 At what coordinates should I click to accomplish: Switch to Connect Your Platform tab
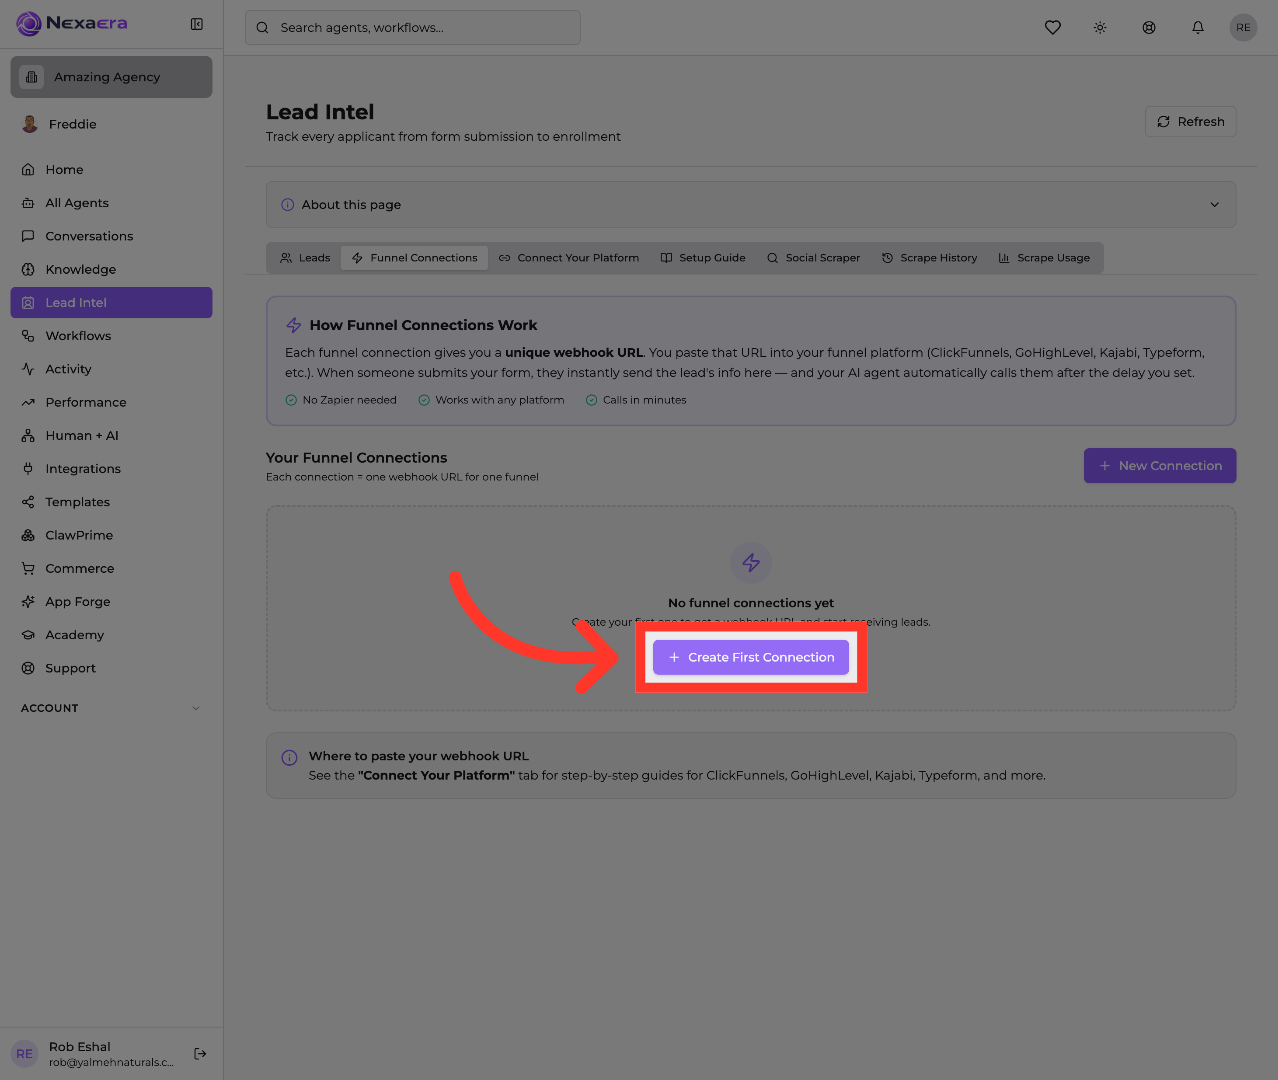569,258
